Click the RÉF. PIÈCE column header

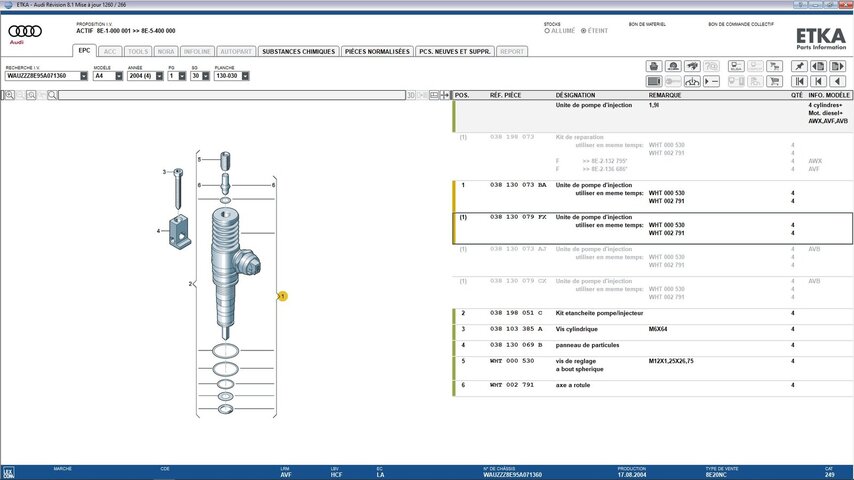point(505,95)
